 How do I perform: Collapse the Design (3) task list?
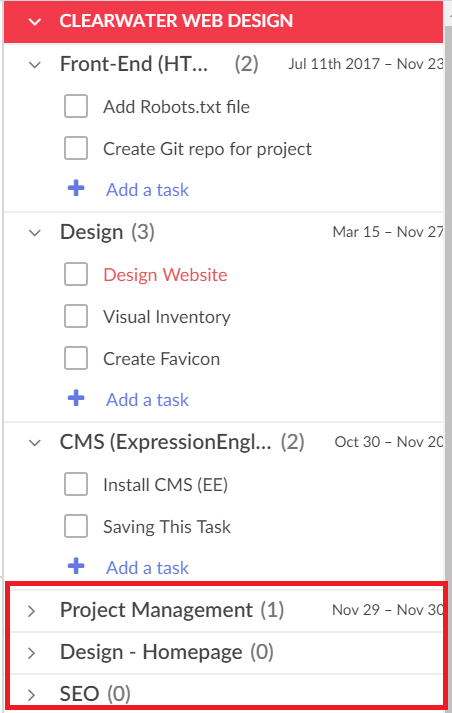[x=35, y=233]
